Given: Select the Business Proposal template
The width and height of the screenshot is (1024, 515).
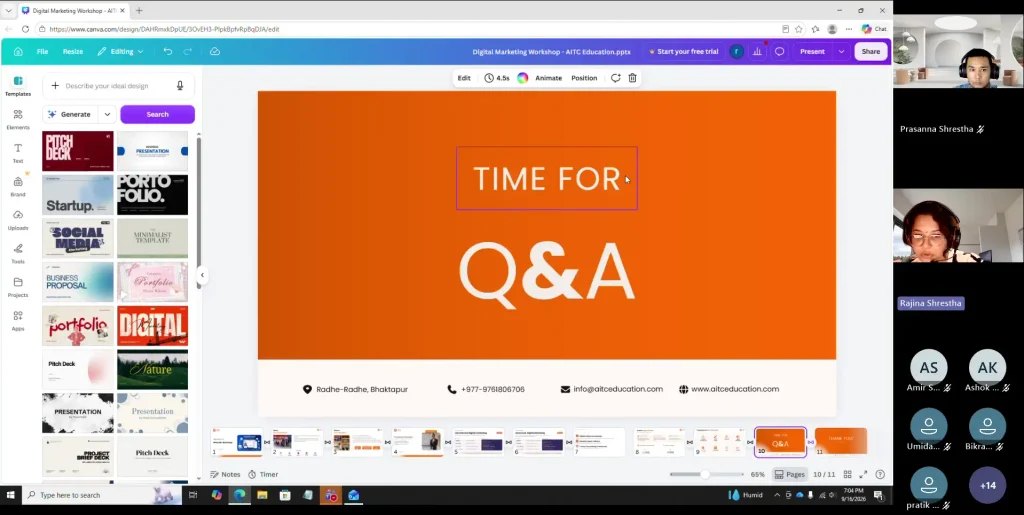Looking at the screenshot, I should point(78,282).
